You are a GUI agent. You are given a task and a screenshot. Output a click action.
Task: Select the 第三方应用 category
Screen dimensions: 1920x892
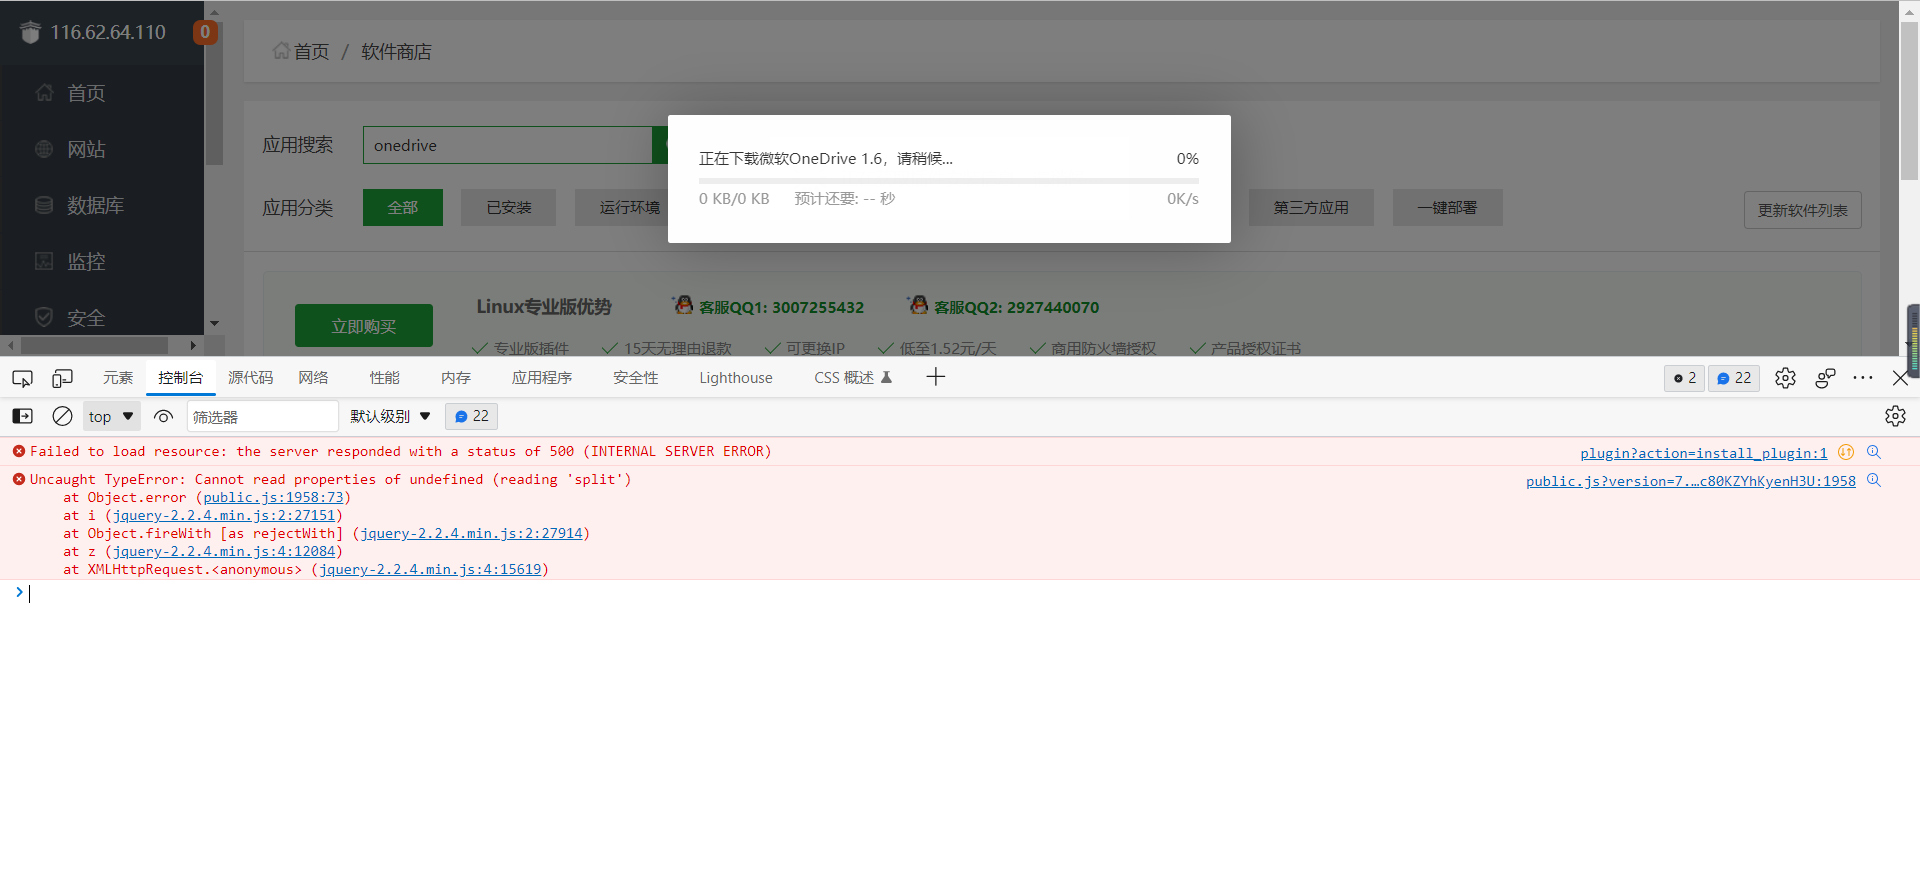click(x=1311, y=207)
